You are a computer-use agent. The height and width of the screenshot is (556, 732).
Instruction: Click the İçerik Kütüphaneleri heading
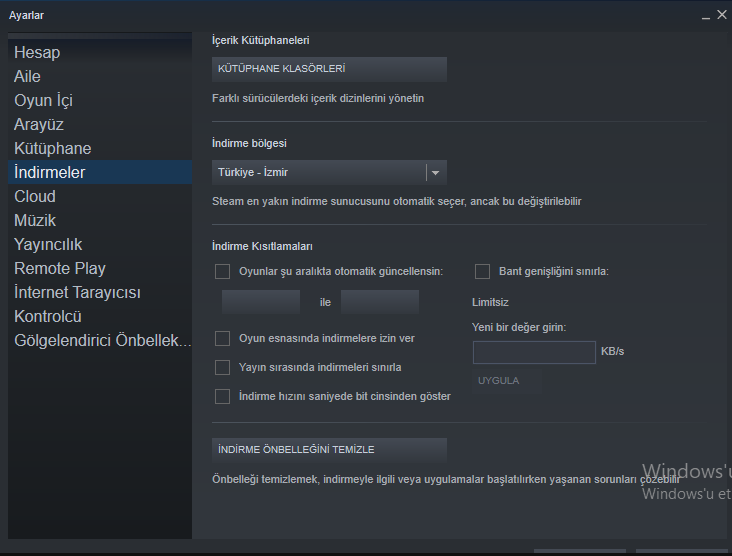(x=260, y=40)
